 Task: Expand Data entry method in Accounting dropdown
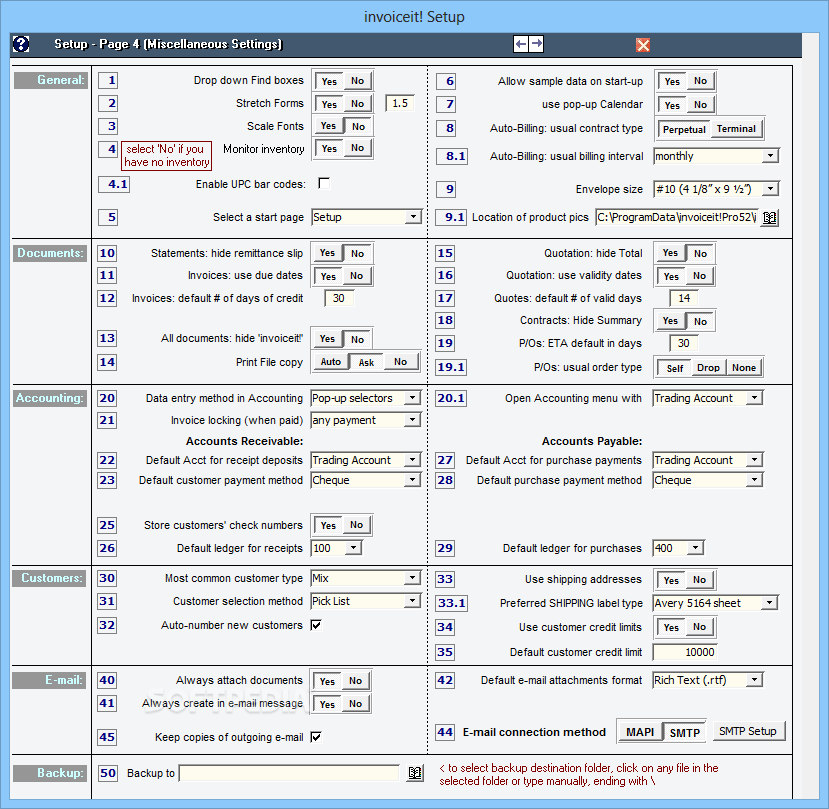(x=412, y=398)
